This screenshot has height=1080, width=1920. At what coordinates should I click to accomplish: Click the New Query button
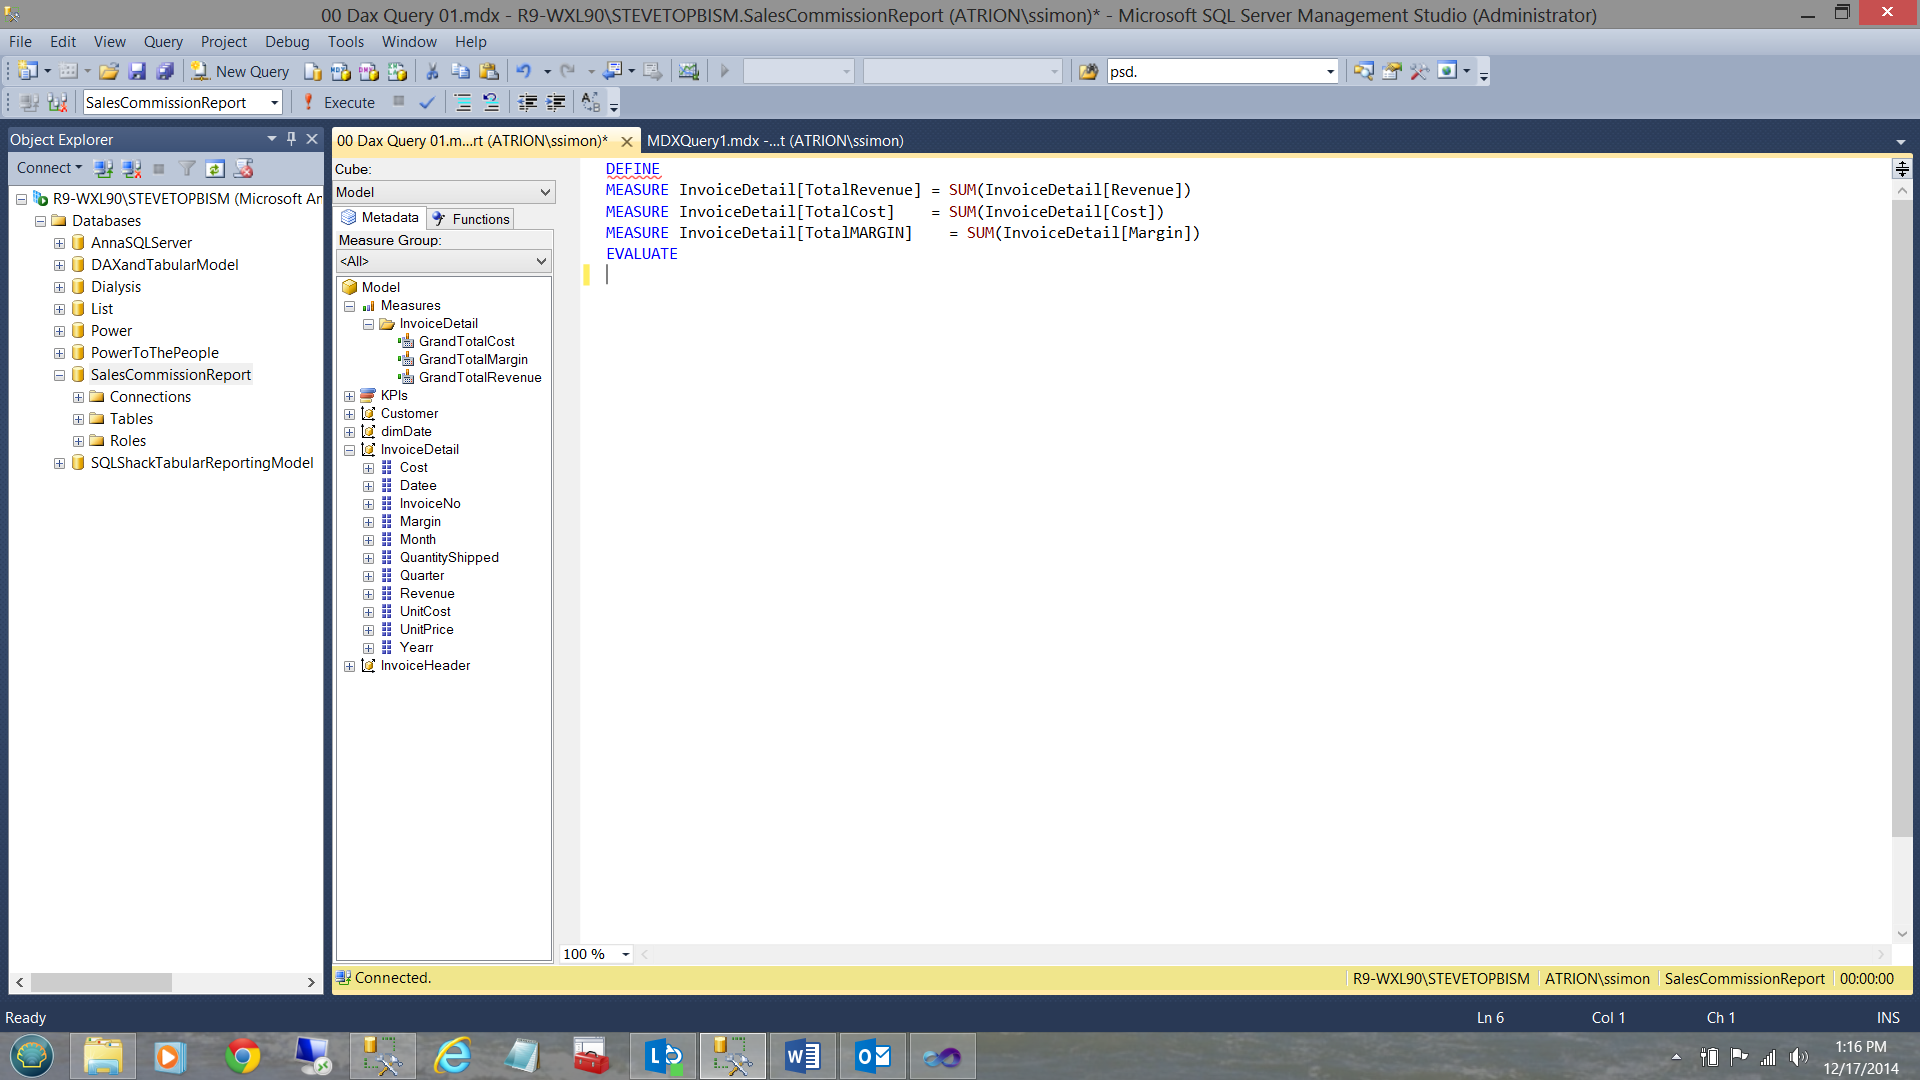point(241,71)
